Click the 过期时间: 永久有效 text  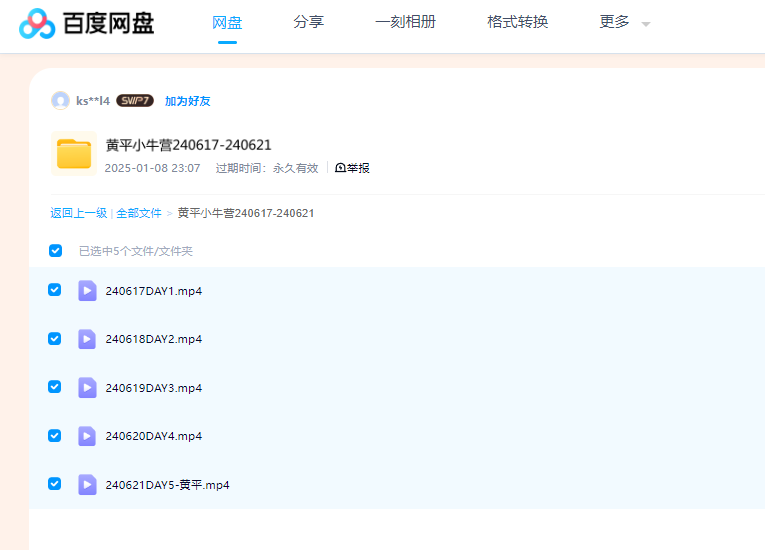click(267, 168)
